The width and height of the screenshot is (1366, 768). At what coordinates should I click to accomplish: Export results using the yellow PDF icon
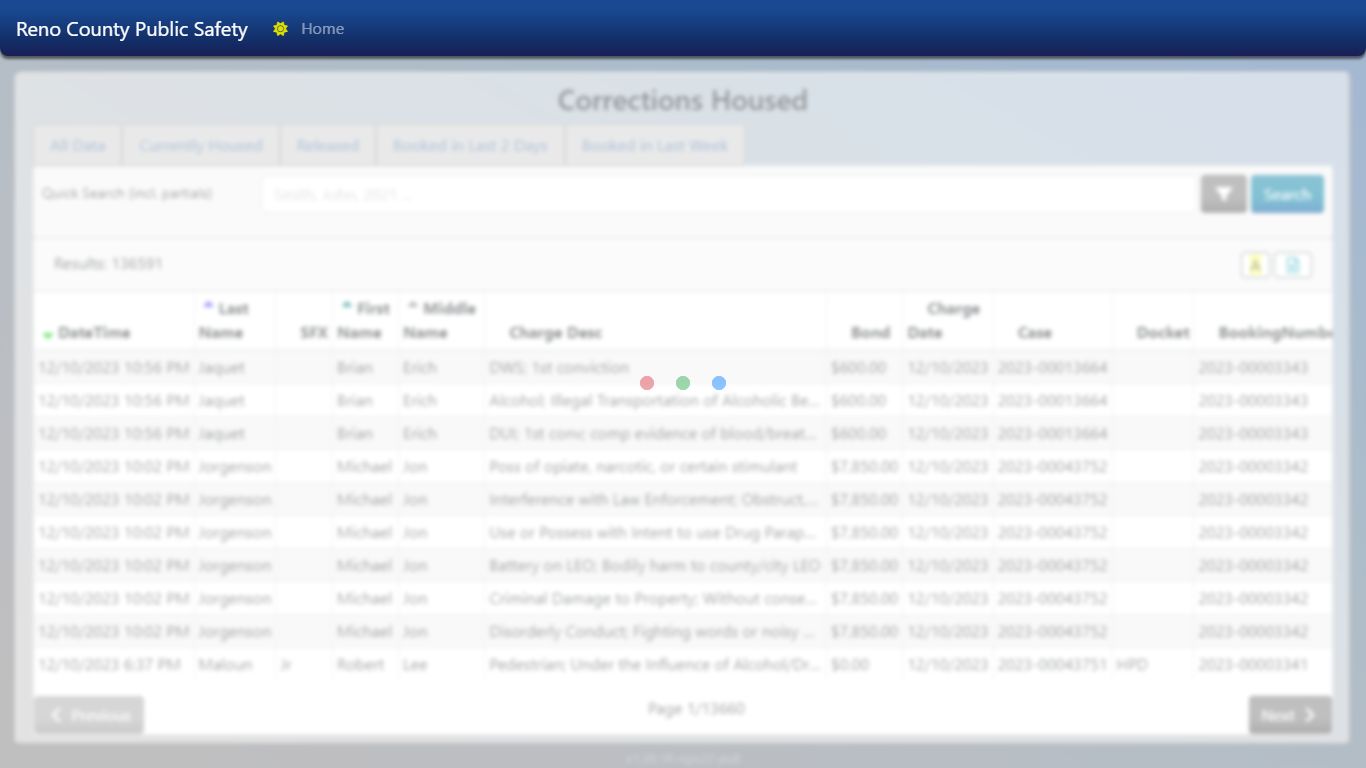point(1255,265)
